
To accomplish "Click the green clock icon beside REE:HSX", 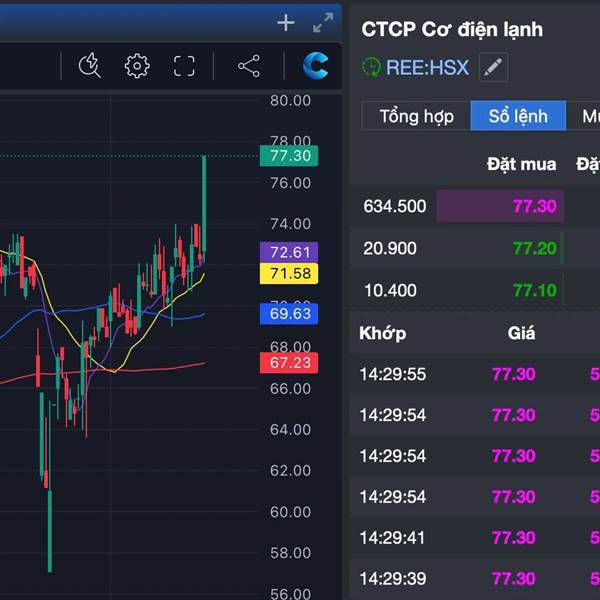I will [371, 67].
